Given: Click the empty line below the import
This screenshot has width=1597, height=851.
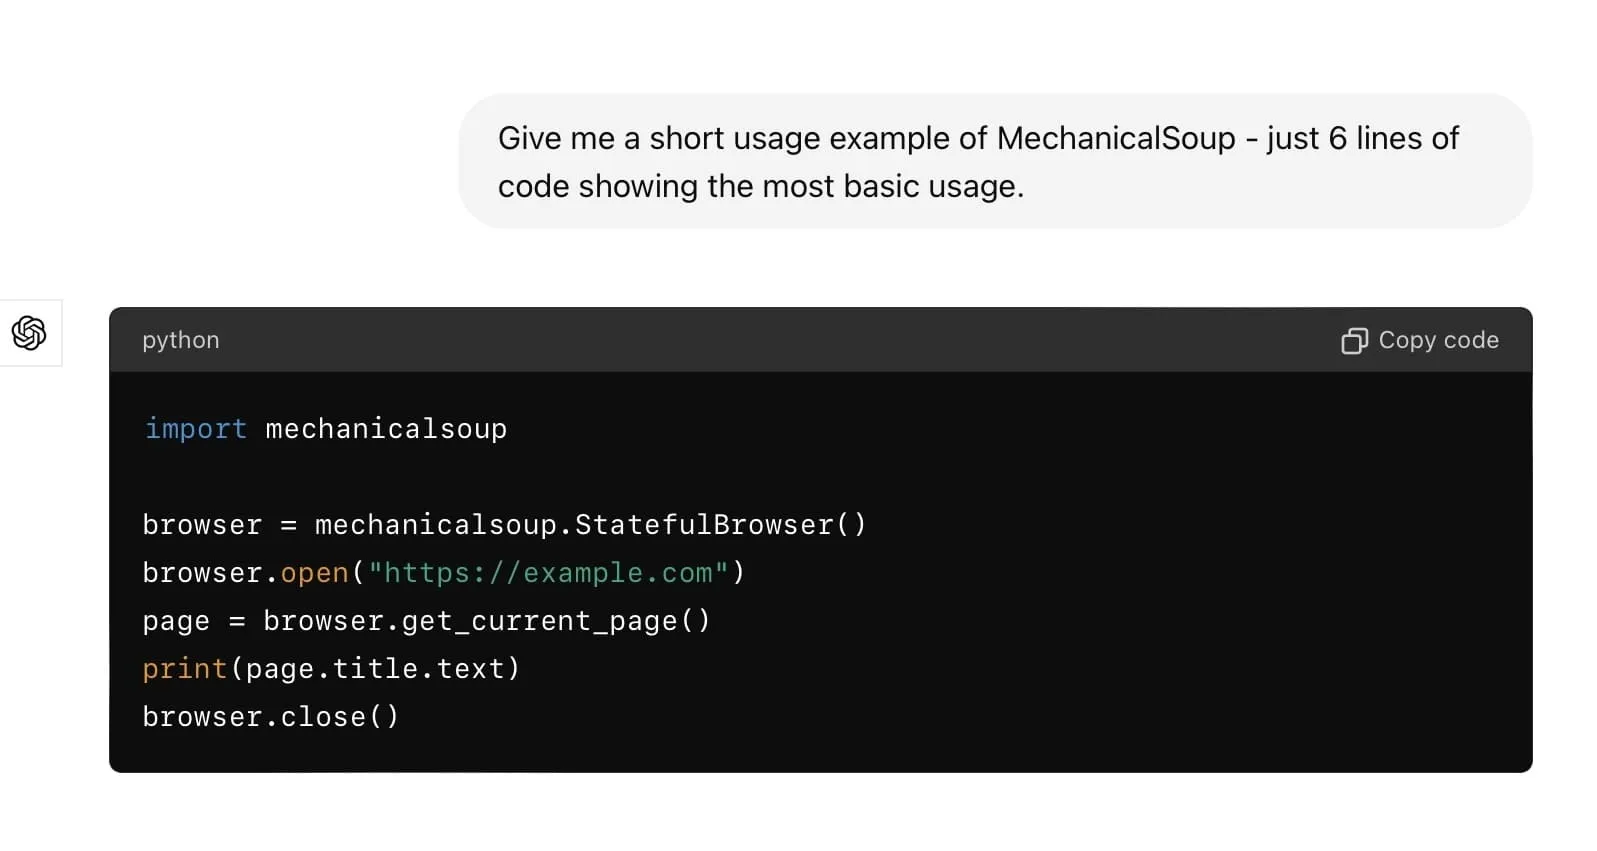Looking at the screenshot, I should pos(500,477).
